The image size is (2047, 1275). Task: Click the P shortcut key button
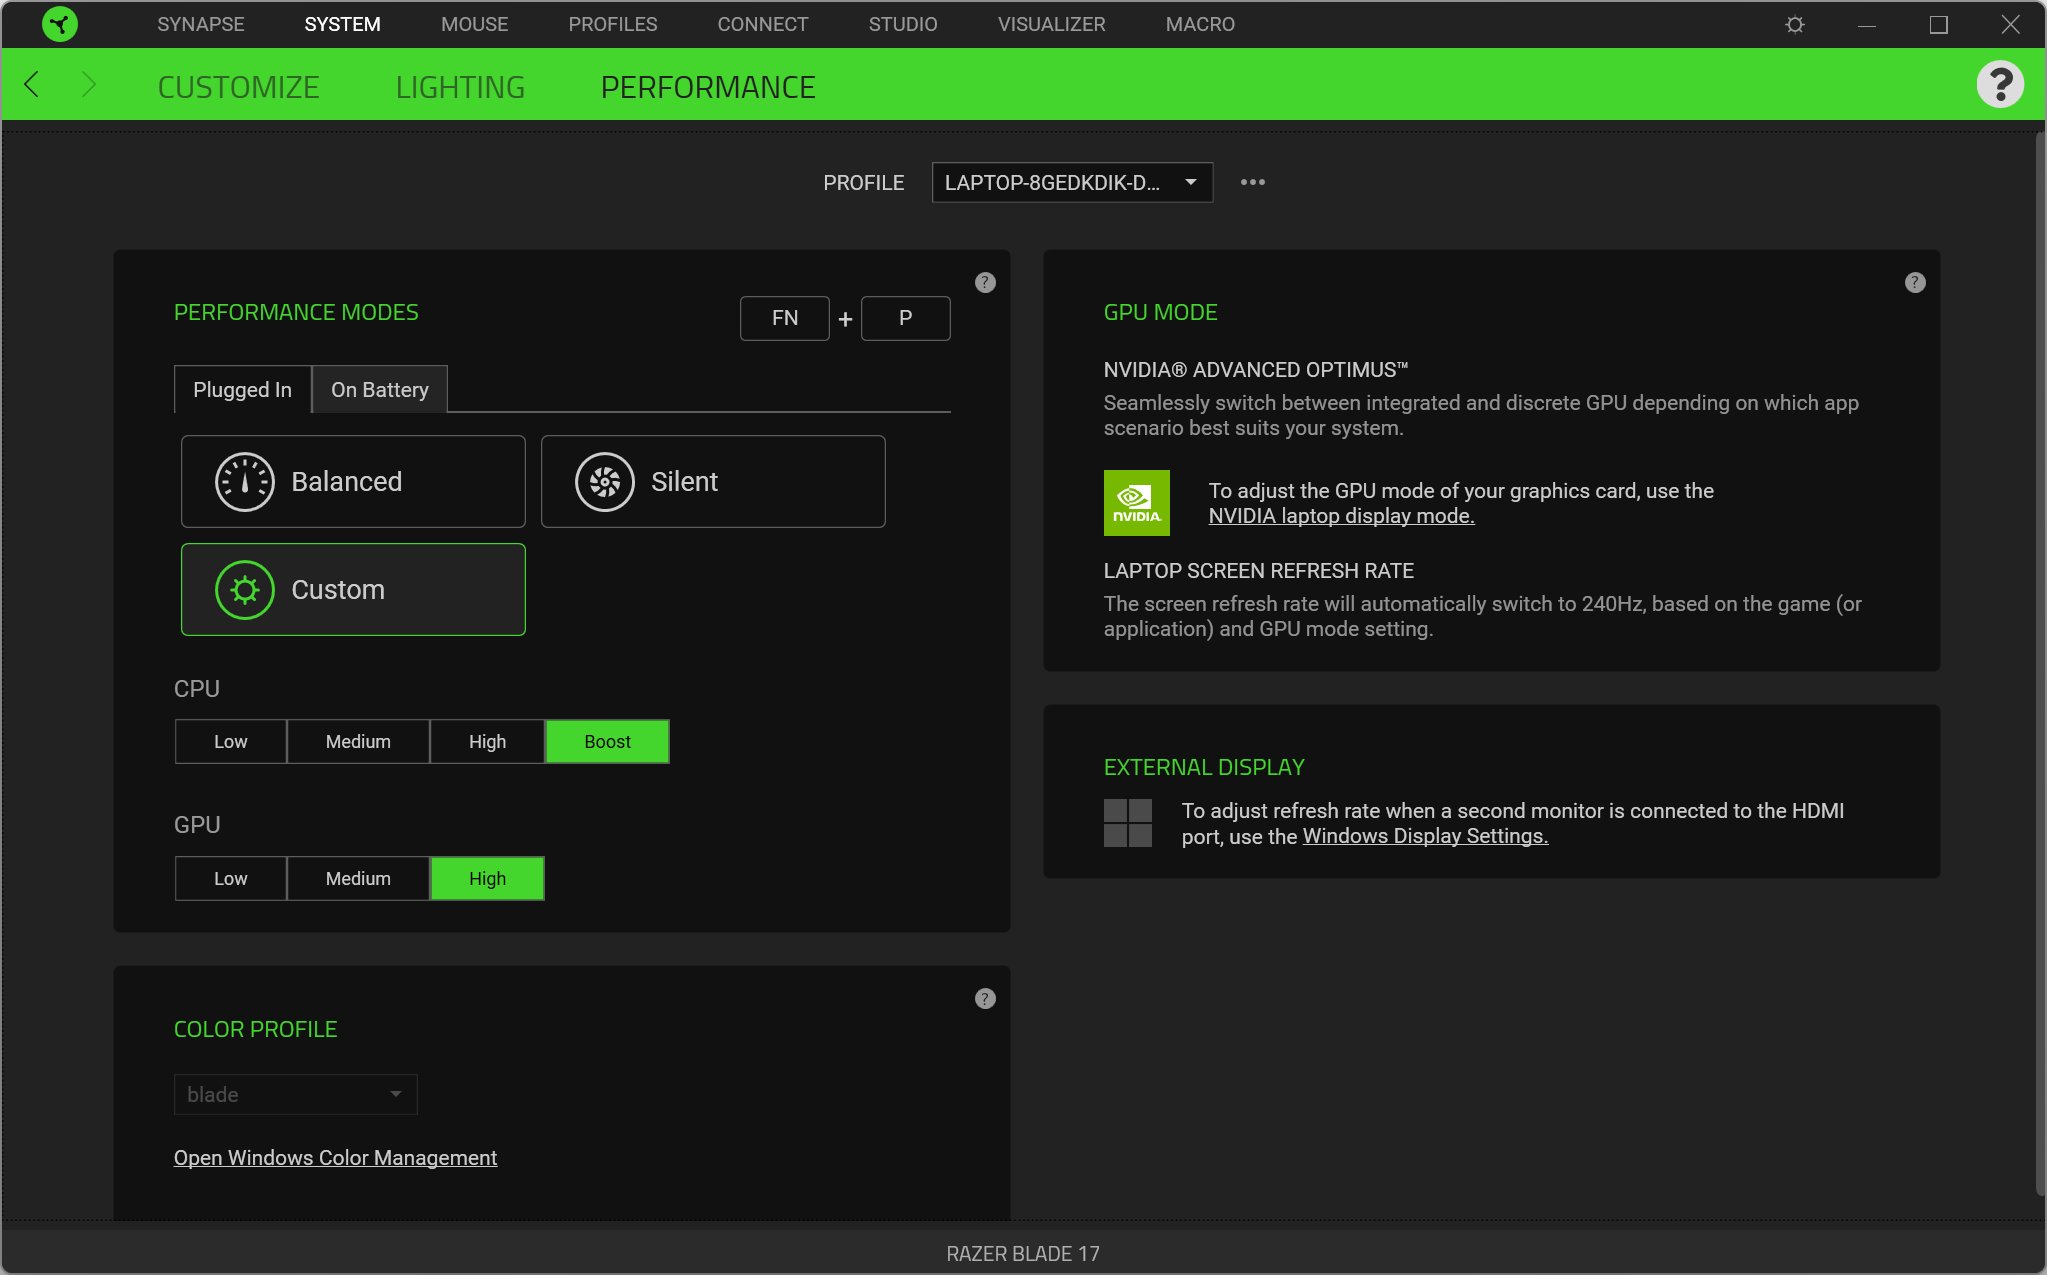coord(906,319)
